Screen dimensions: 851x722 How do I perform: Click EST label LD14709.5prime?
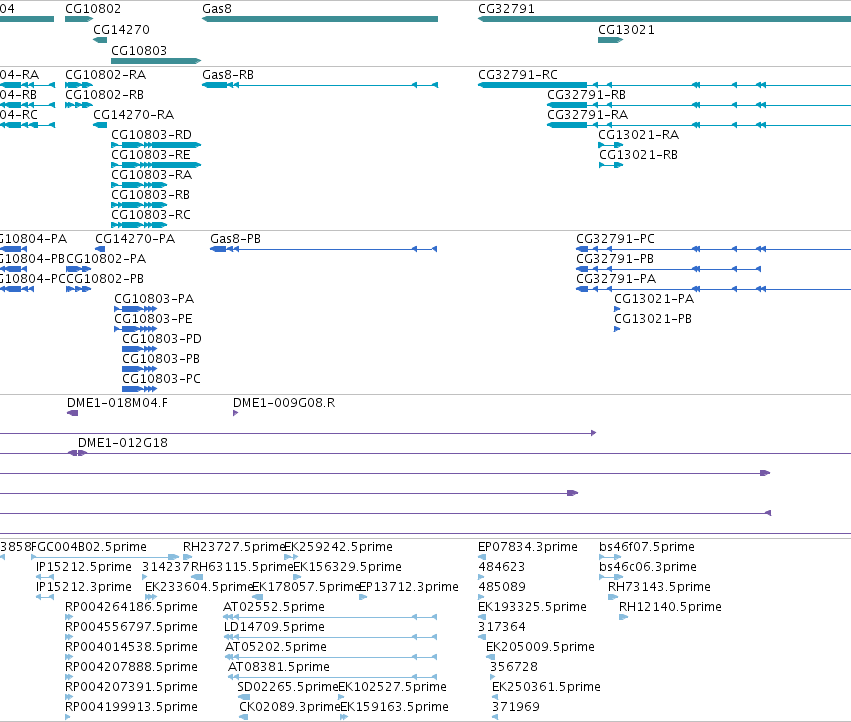pos(274,627)
